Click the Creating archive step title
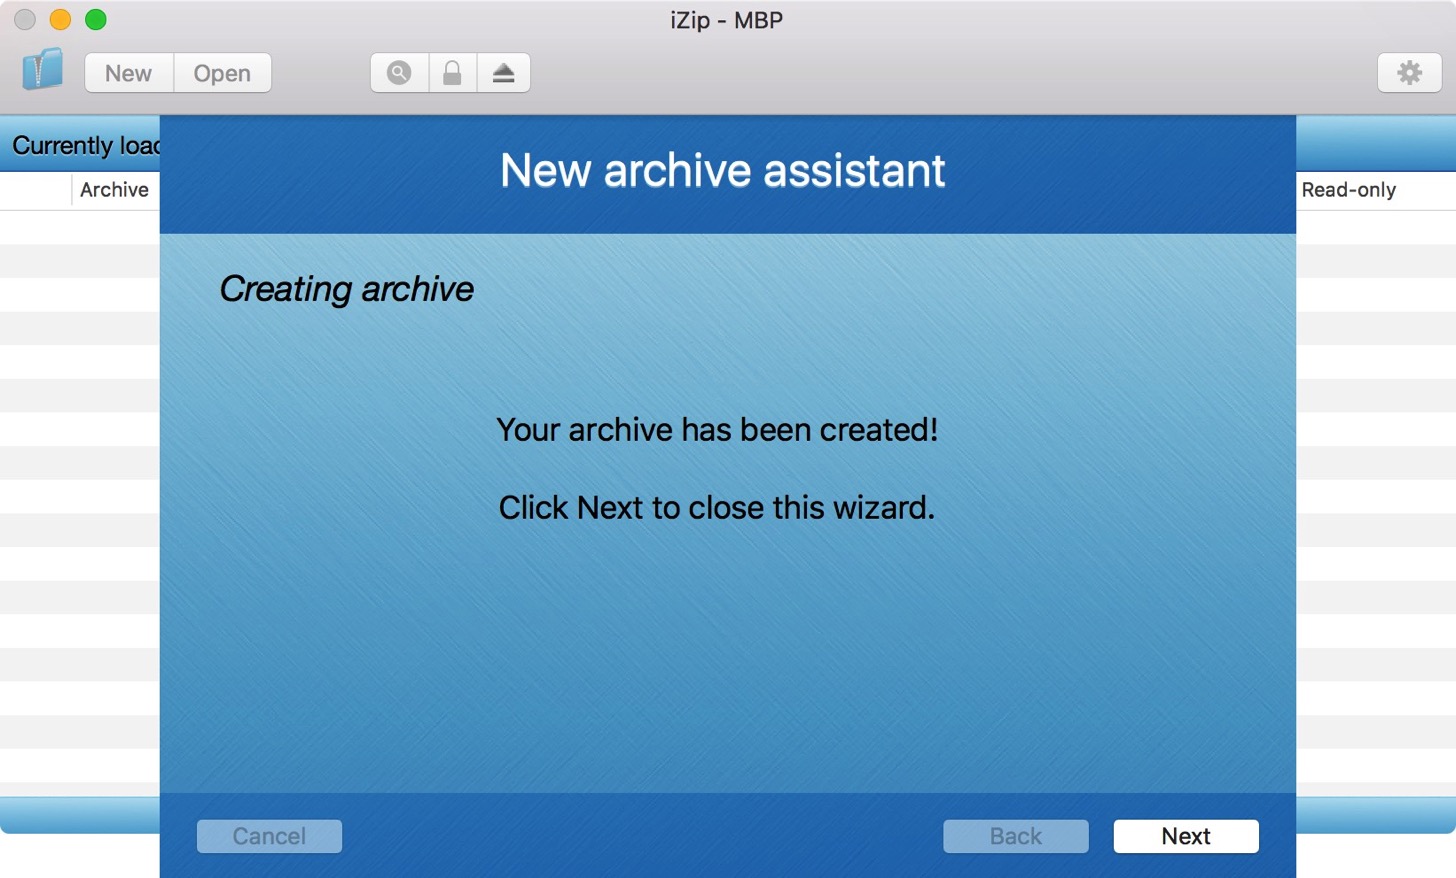The height and width of the screenshot is (878, 1456). click(346, 289)
